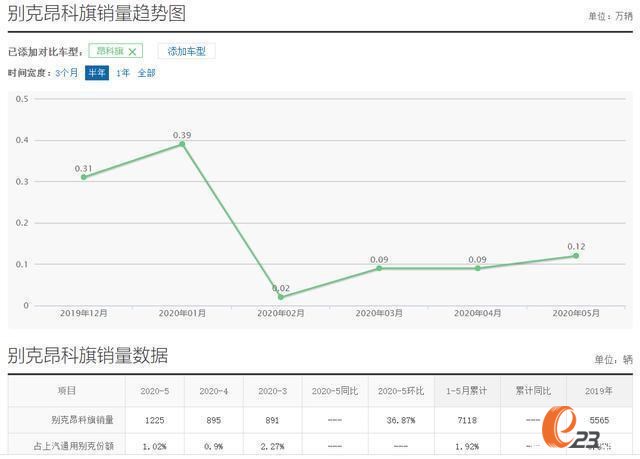Click the 2020-5环比 column header
Screen dimensions: 640x459
(x=401, y=391)
